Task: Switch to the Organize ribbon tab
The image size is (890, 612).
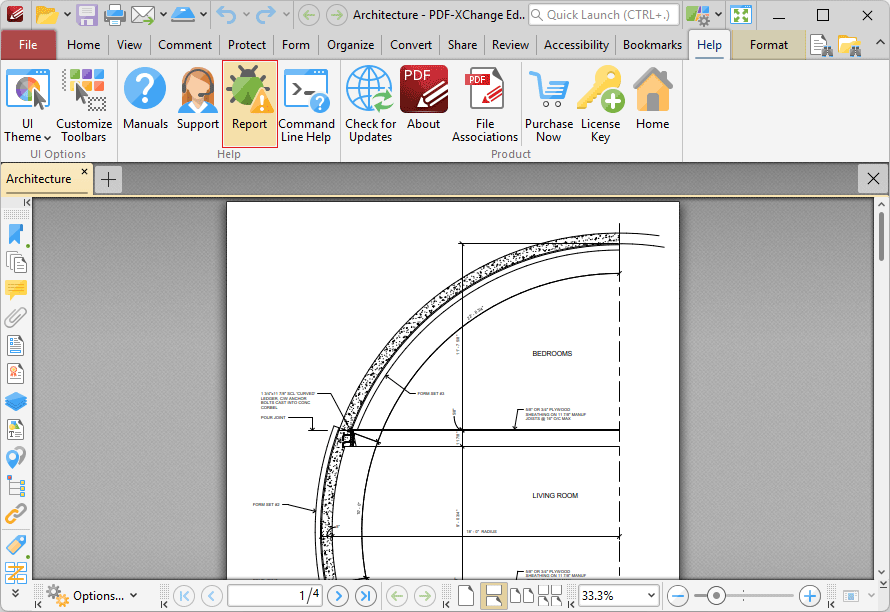Action: (x=351, y=45)
